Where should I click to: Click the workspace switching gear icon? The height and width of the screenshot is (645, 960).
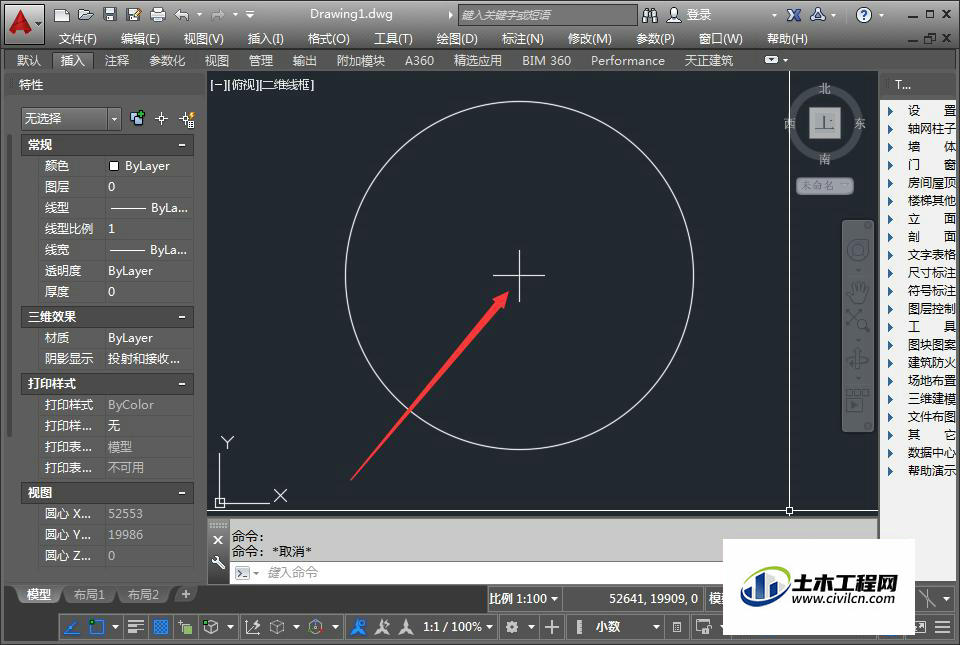pyautogui.click(x=512, y=627)
